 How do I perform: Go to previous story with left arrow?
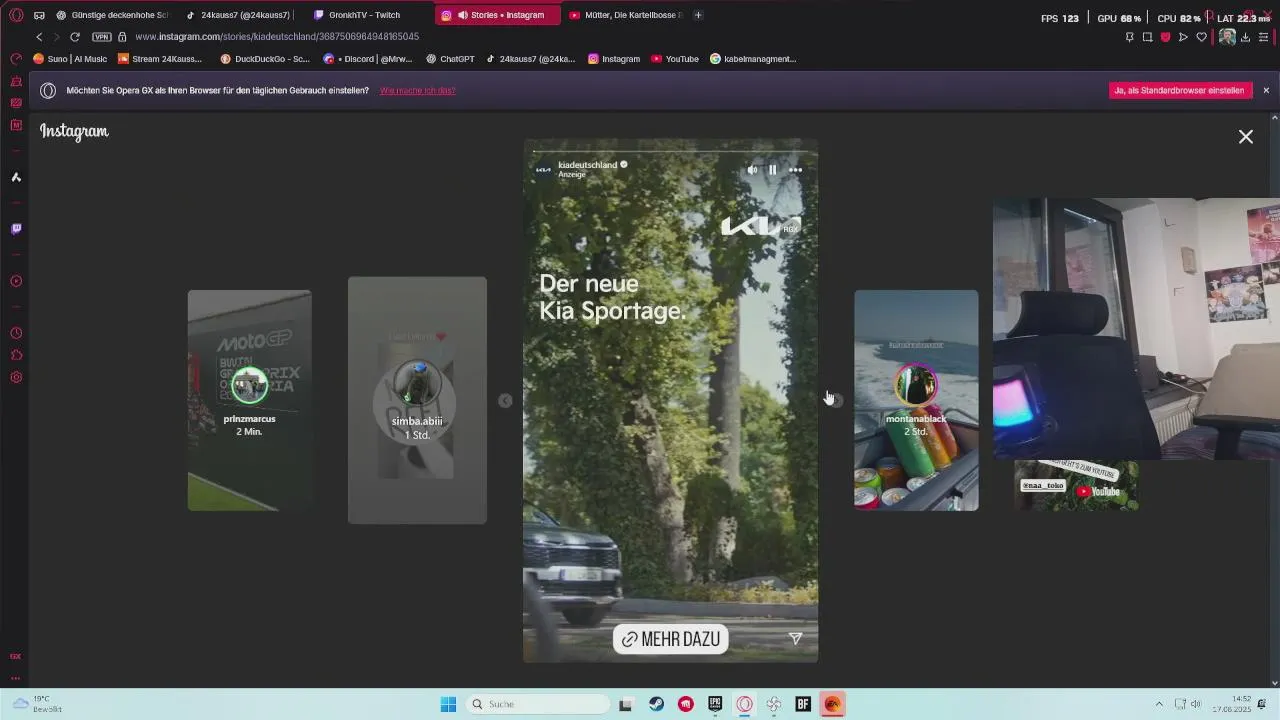pyautogui.click(x=505, y=400)
